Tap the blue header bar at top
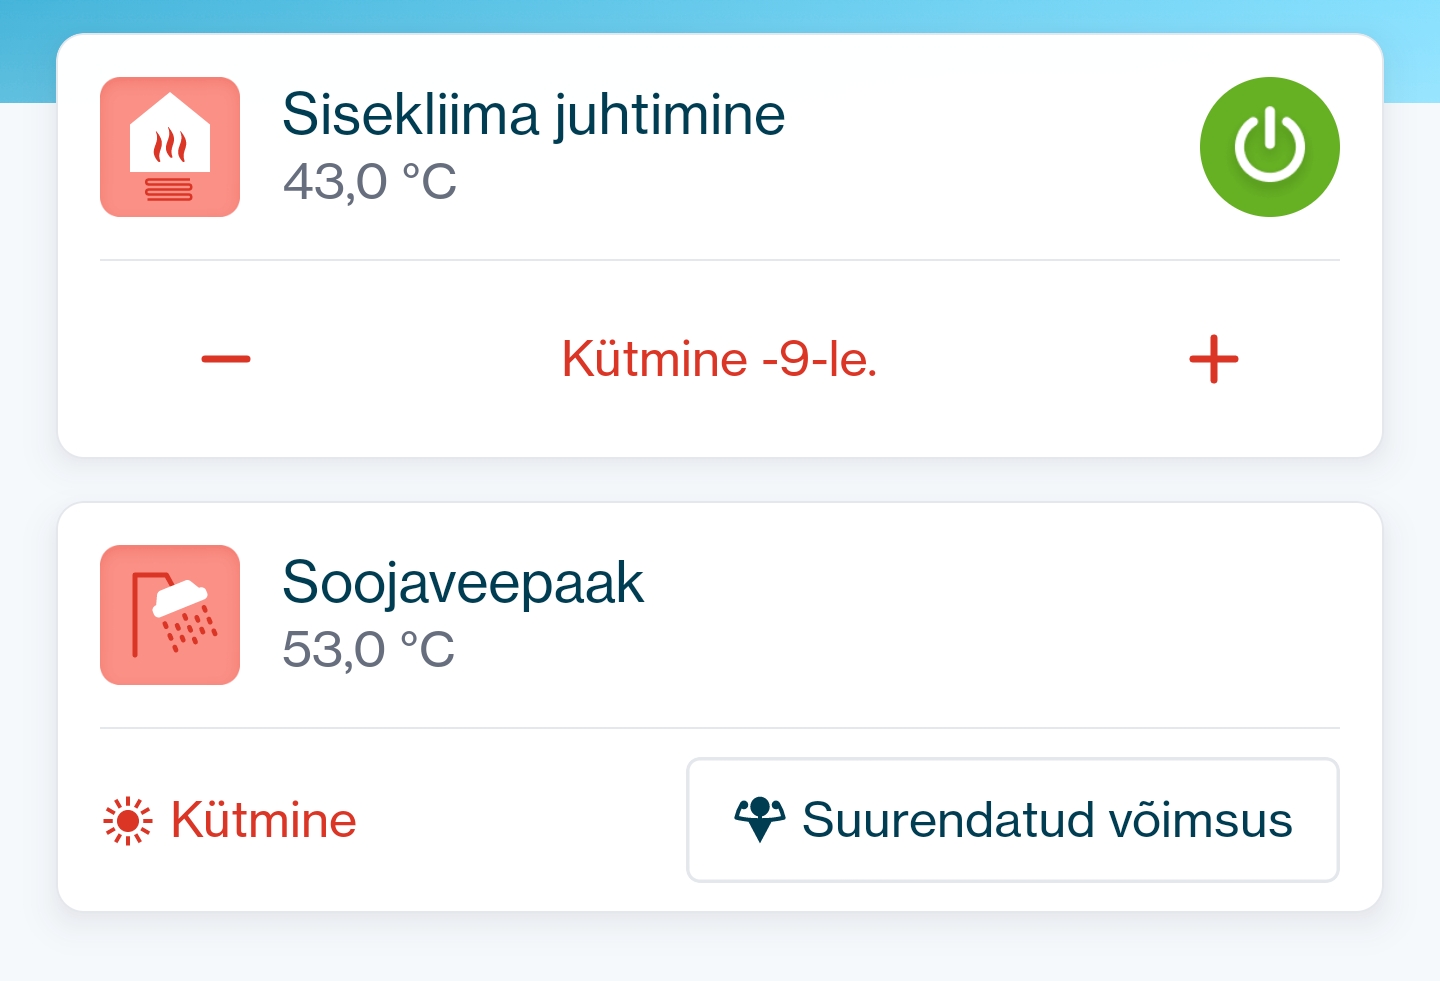 (720, 15)
